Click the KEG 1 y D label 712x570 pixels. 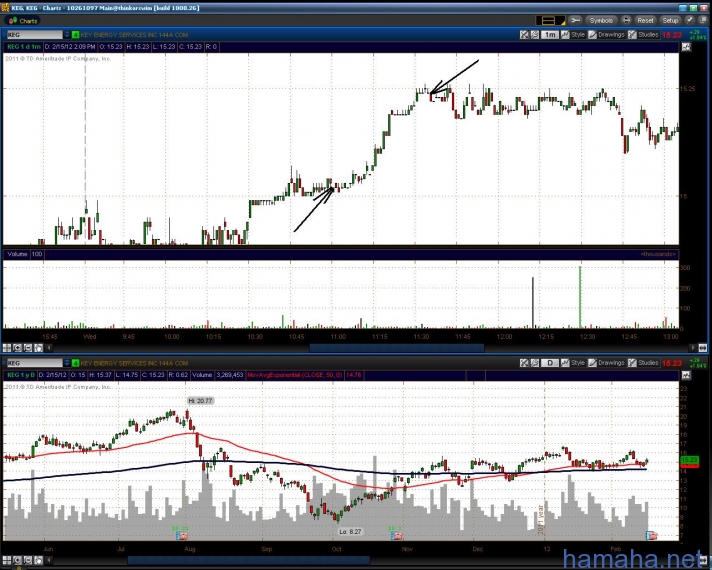(21, 375)
